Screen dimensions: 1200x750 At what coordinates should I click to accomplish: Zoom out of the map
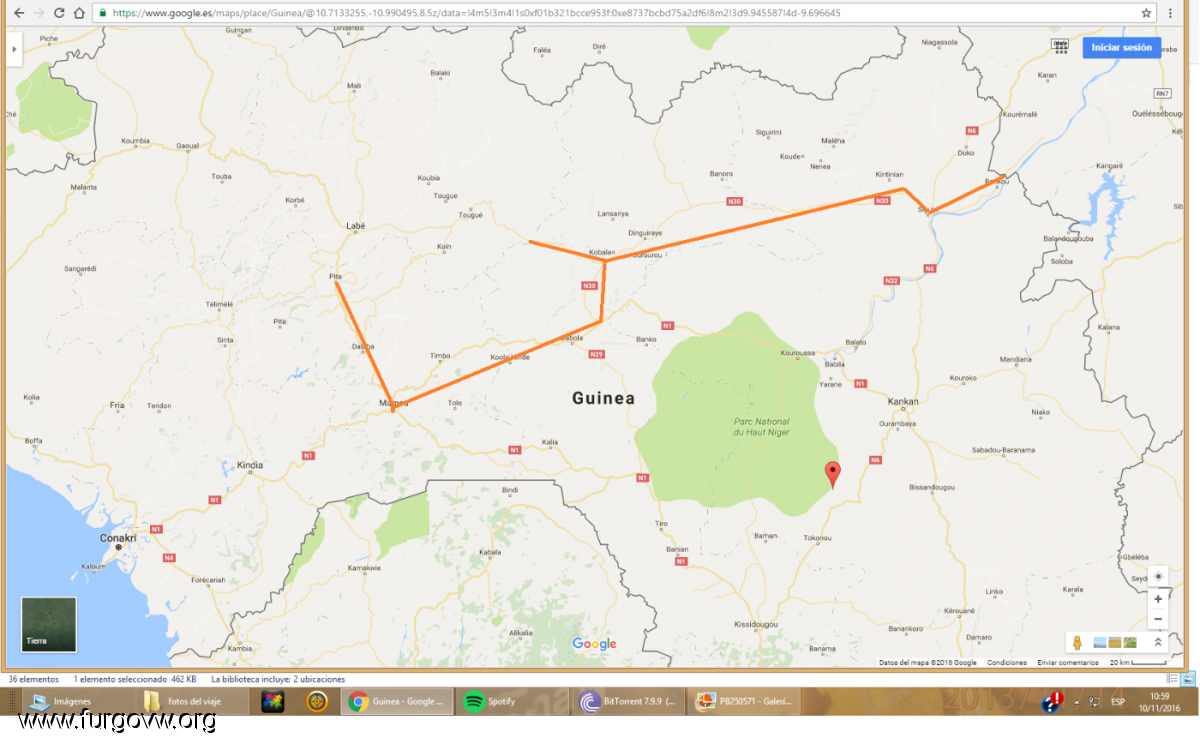pyautogui.click(x=1158, y=620)
